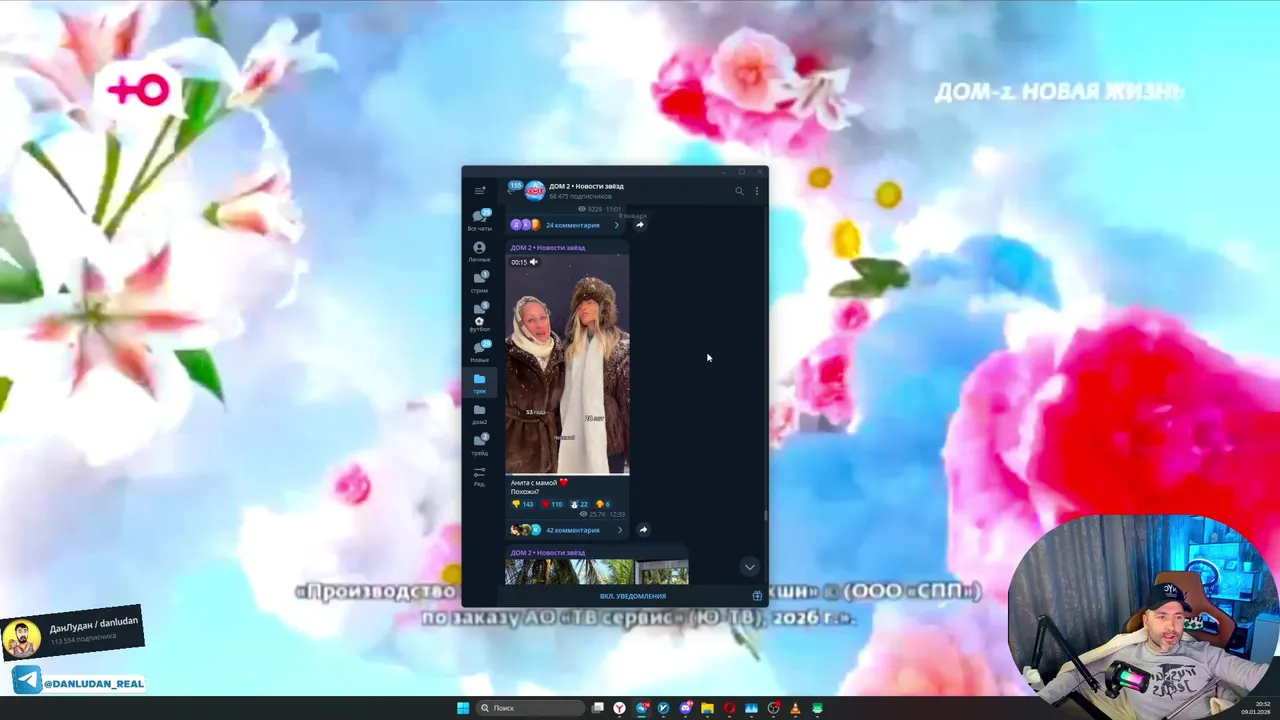Open the three-dot channel options menu

757,191
